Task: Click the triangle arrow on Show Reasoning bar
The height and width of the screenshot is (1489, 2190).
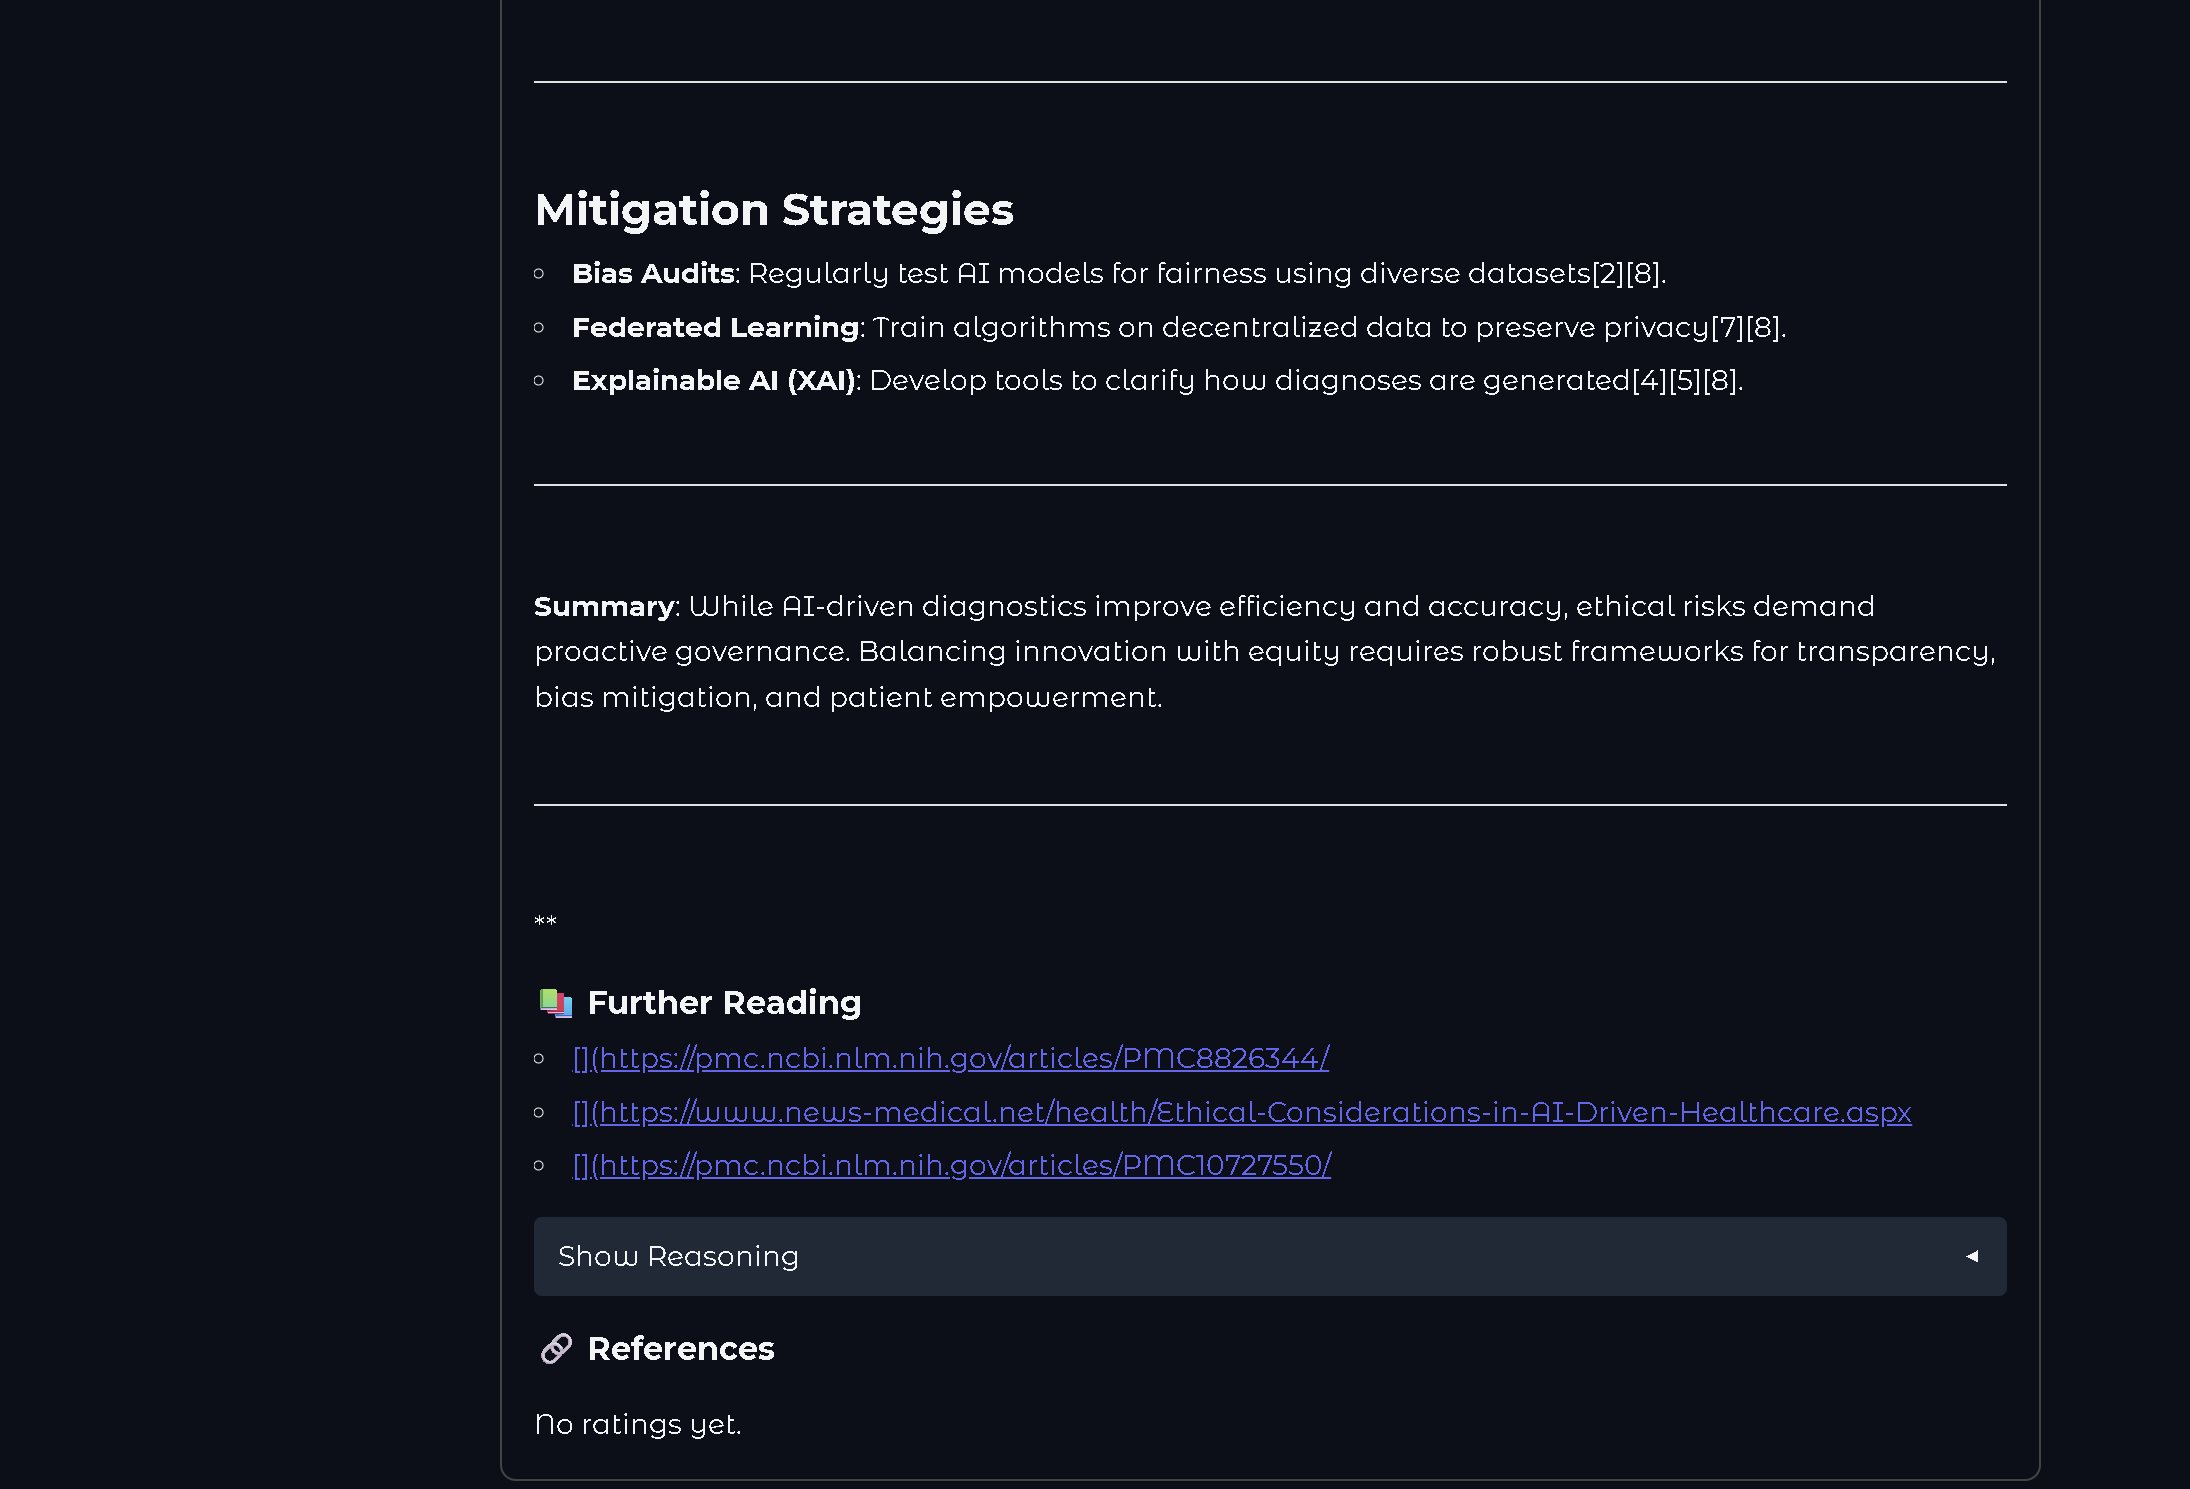Action: pyautogui.click(x=1972, y=1256)
